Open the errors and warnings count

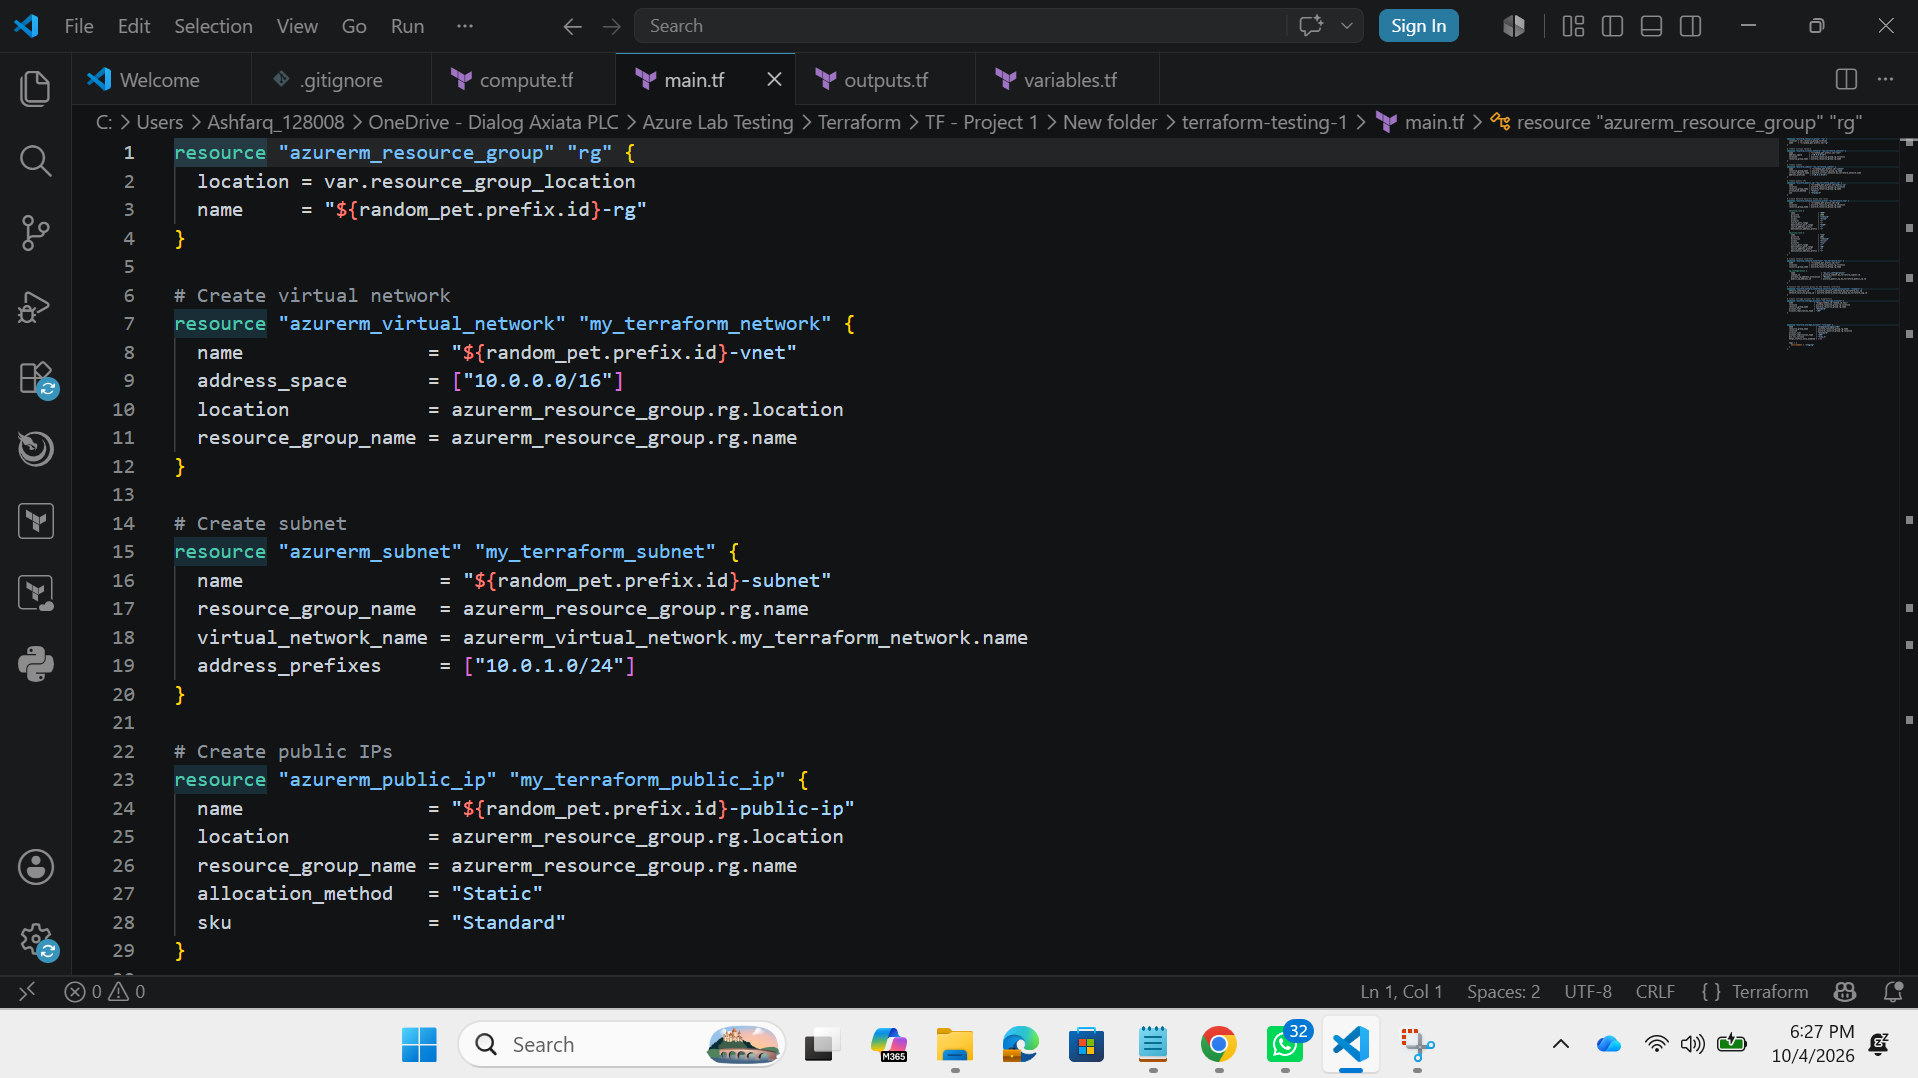coord(105,991)
